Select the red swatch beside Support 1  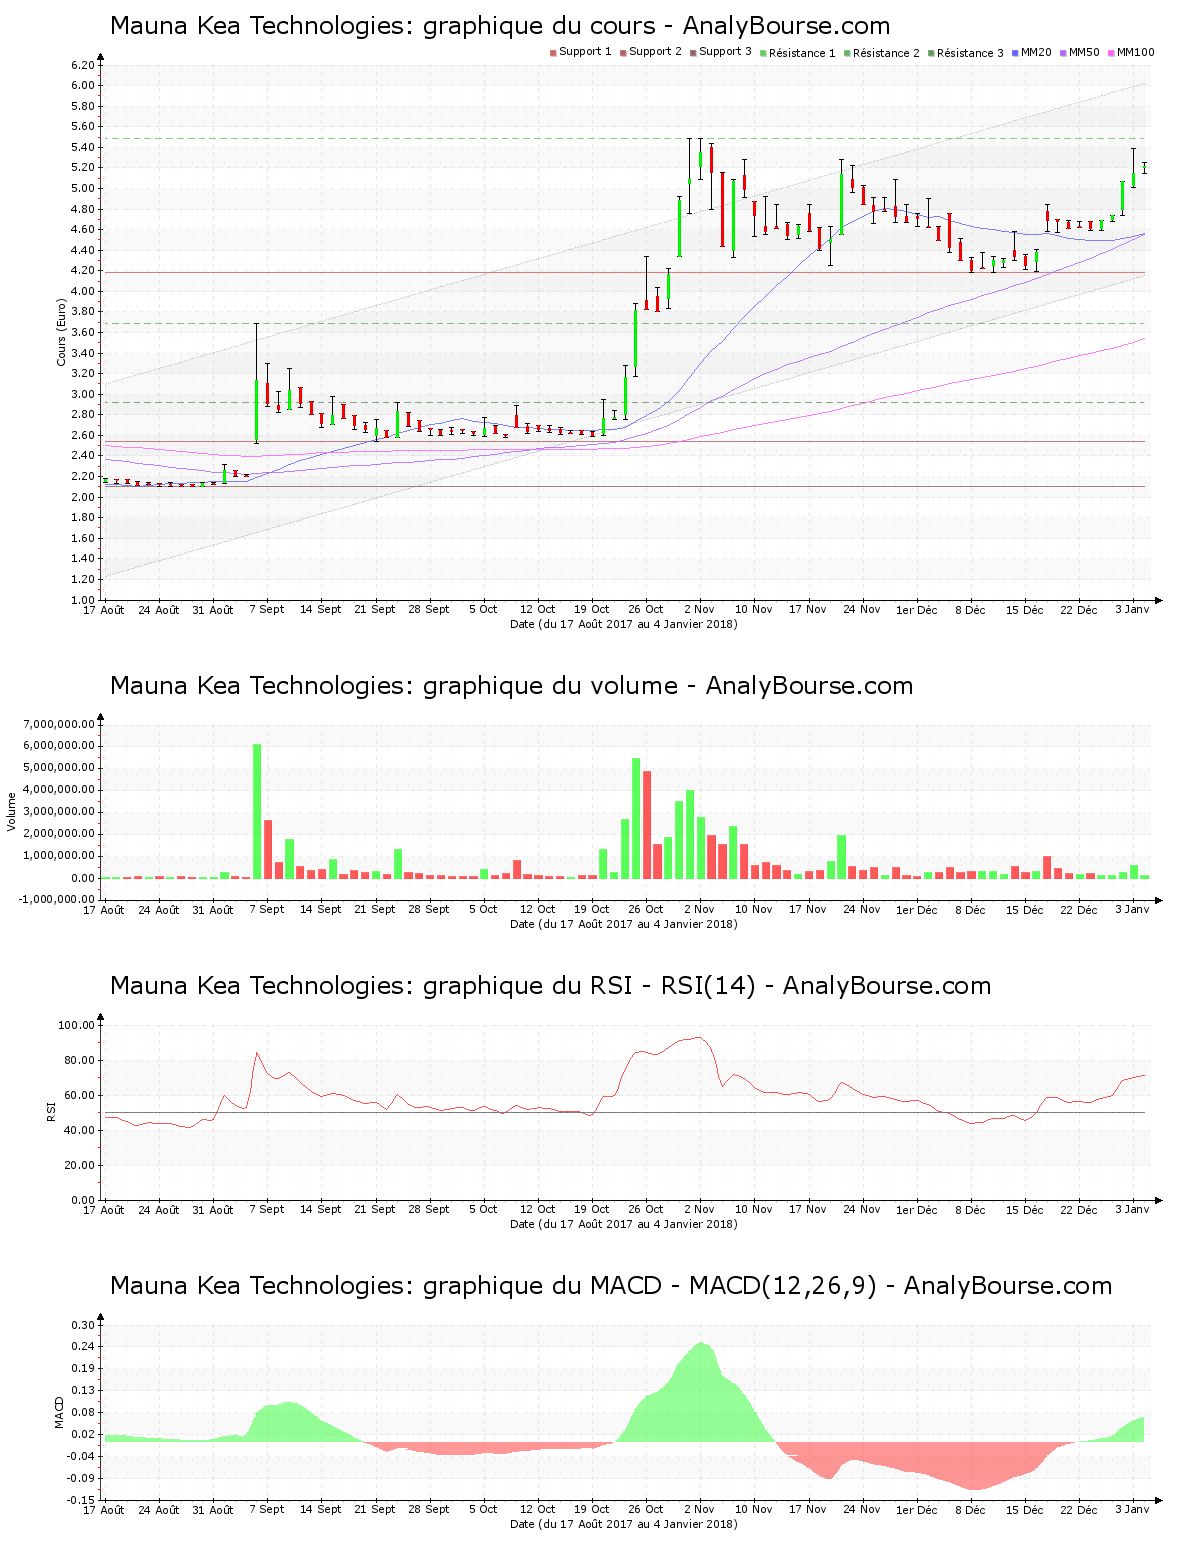pyautogui.click(x=553, y=52)
